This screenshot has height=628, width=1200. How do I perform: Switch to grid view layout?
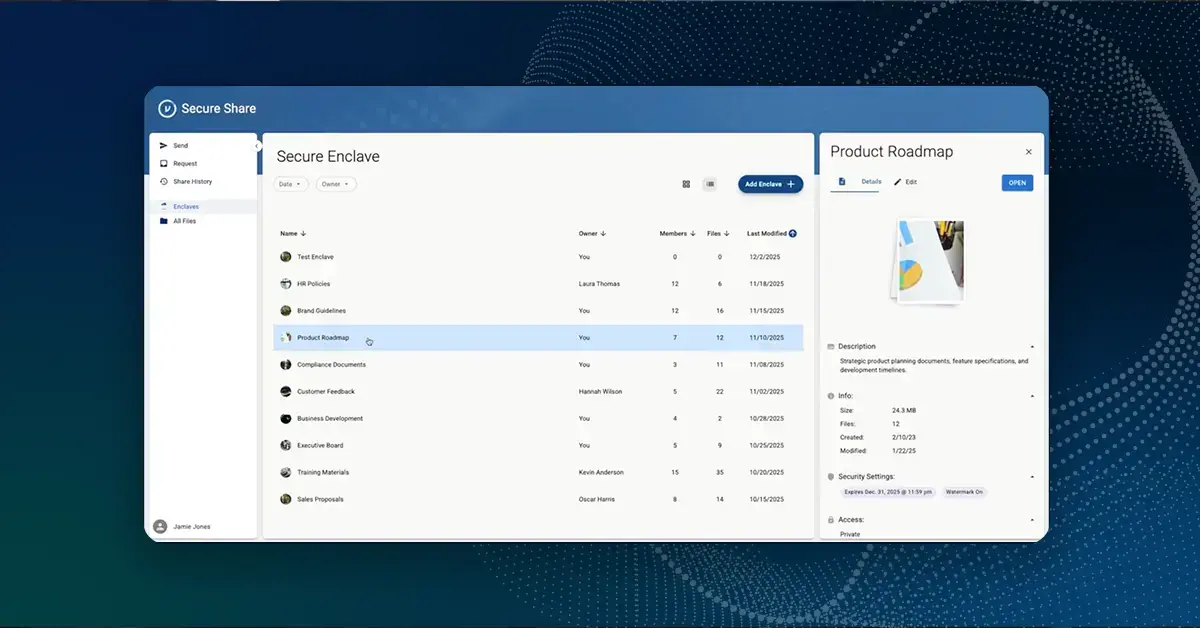[686, 184]
